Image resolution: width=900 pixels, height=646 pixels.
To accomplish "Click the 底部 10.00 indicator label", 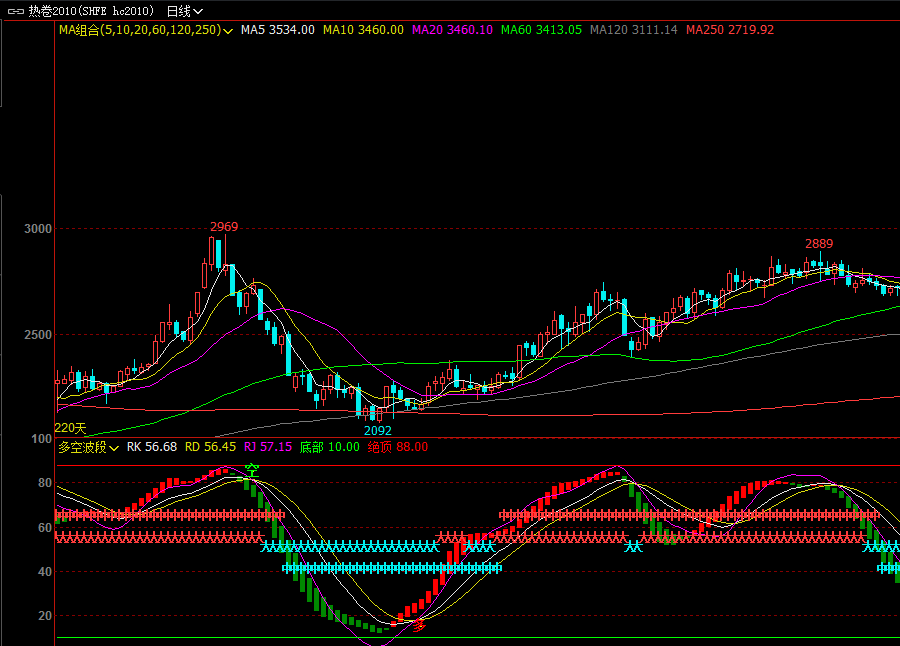I will 329,447.
